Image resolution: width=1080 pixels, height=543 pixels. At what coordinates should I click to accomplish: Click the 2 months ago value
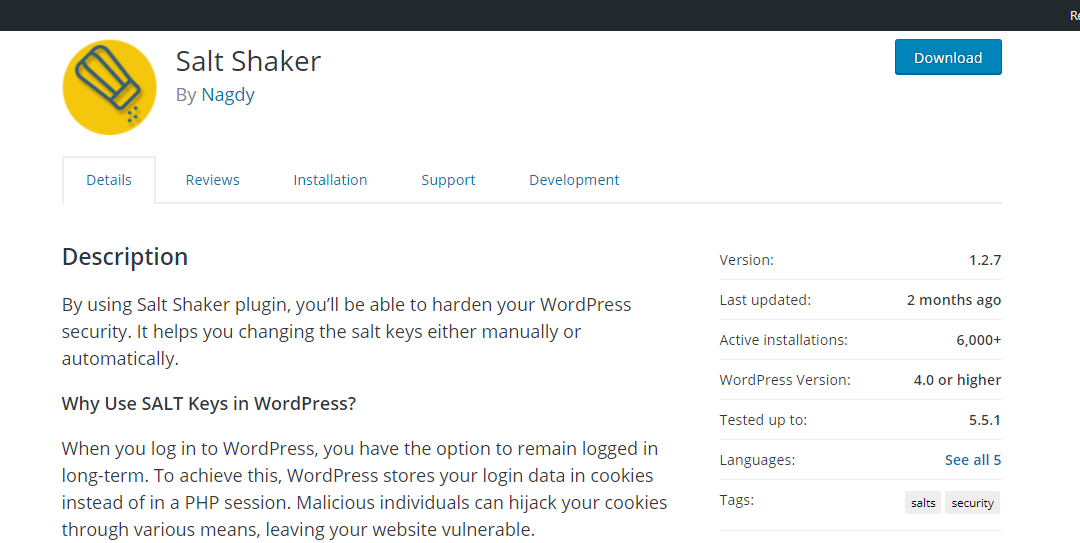[x=954, y=300]
